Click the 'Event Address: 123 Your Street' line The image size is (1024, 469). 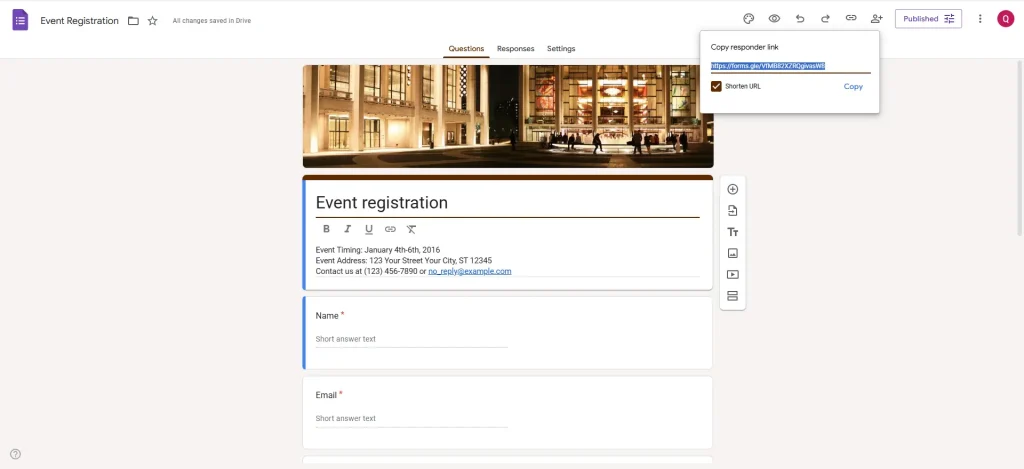[x=404, y=261]
